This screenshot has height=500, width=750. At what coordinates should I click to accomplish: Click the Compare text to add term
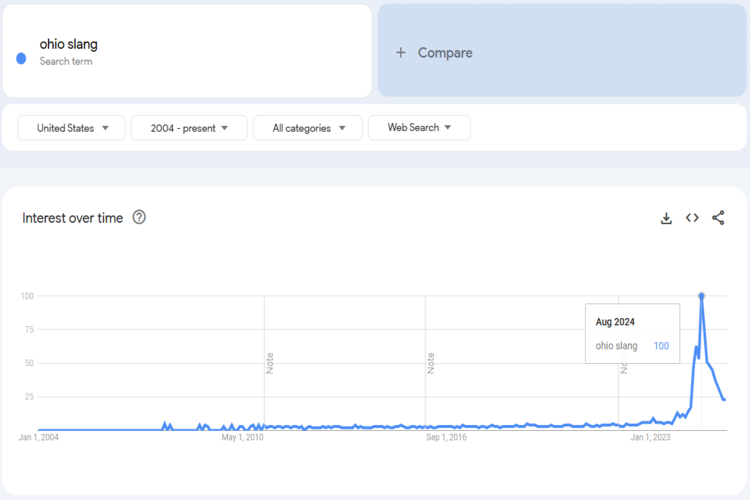pos(445,53)
